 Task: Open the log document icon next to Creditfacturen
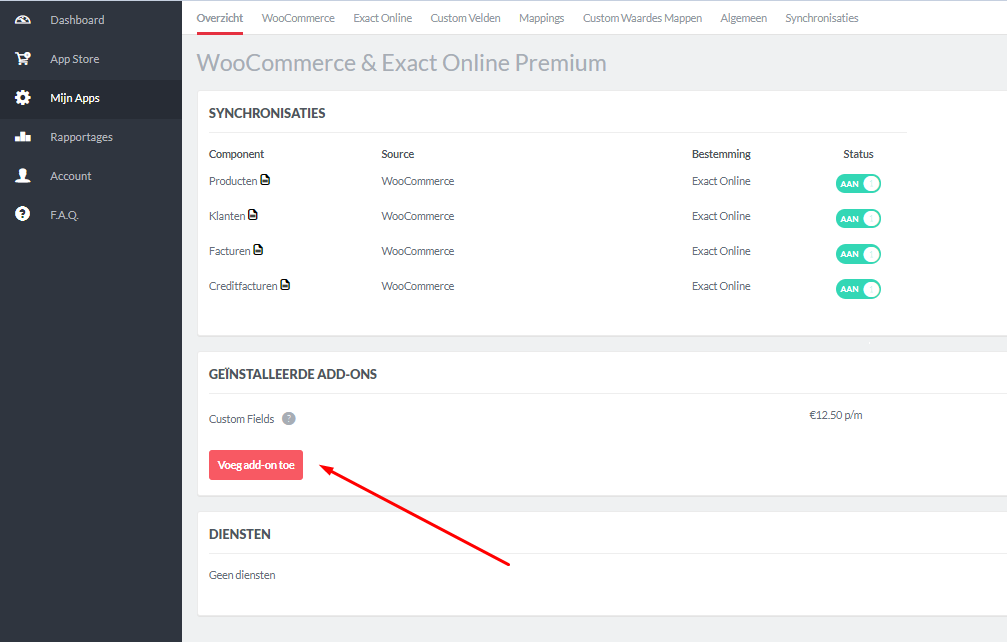285,284
